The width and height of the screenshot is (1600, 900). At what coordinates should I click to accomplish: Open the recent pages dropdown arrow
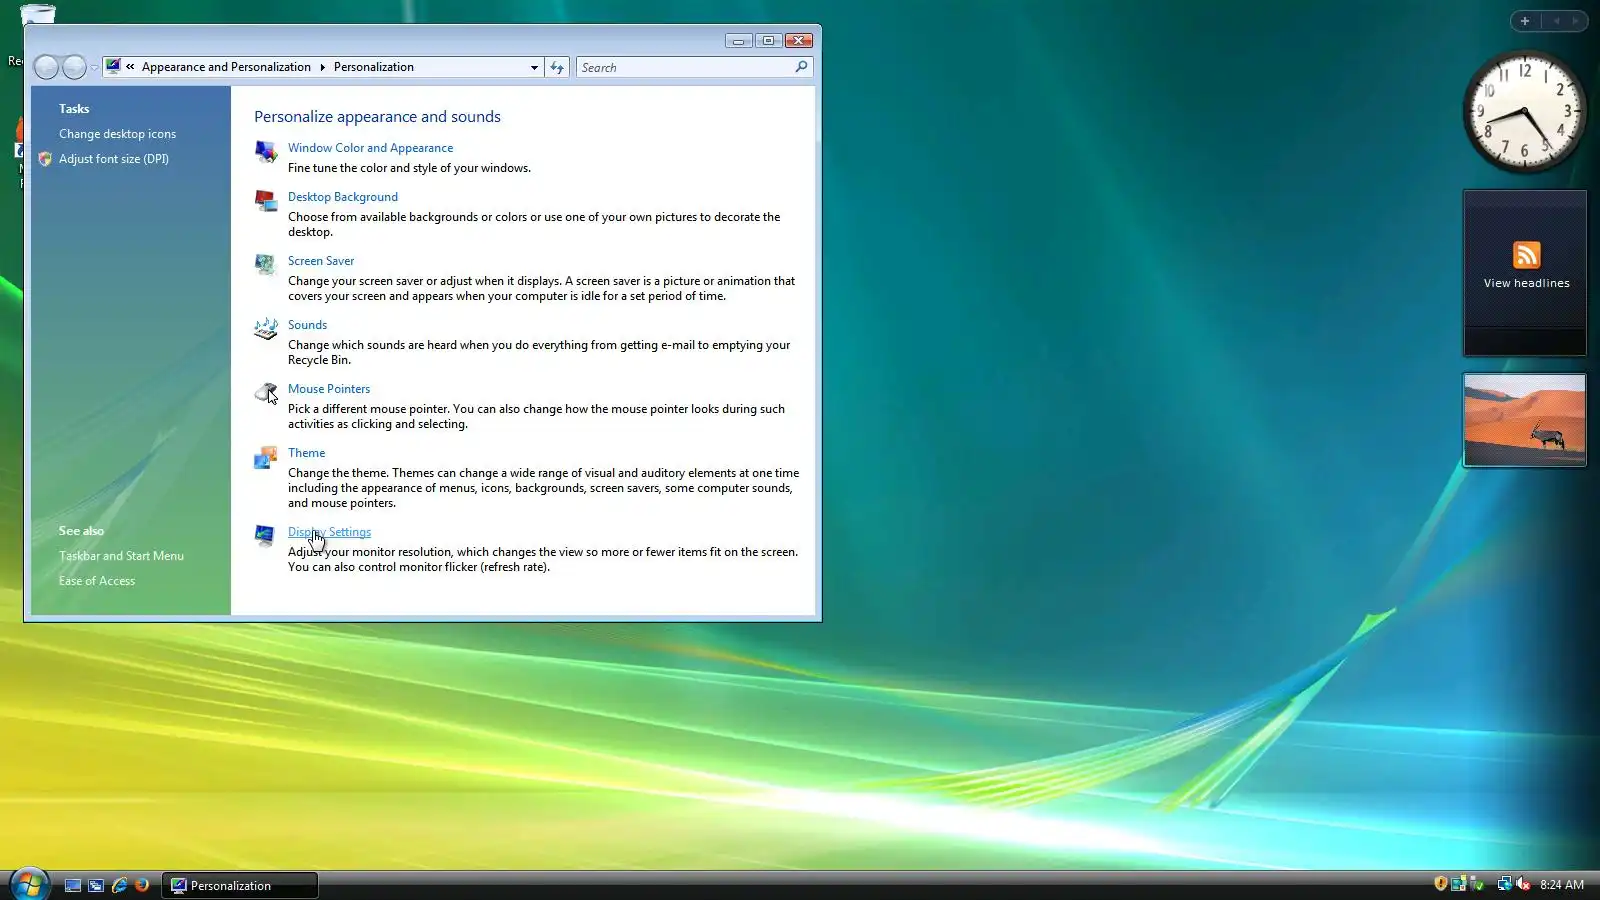[94, 67]
